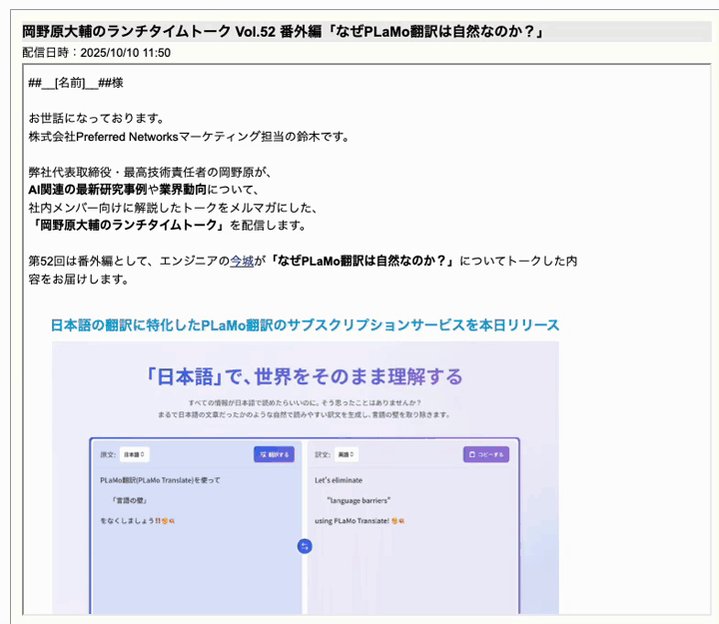Click the headline 「日本語」で、世界をそのまま理解する
The image size is (719, 624).
pos(304,376)
